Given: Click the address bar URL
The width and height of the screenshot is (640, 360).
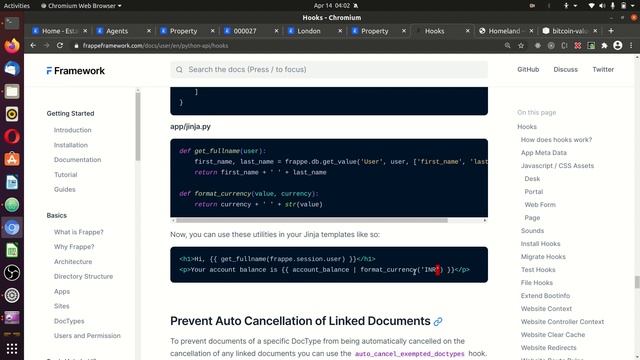Looking at the screenshot, I should pyautogui.click(x=155, y=46).
